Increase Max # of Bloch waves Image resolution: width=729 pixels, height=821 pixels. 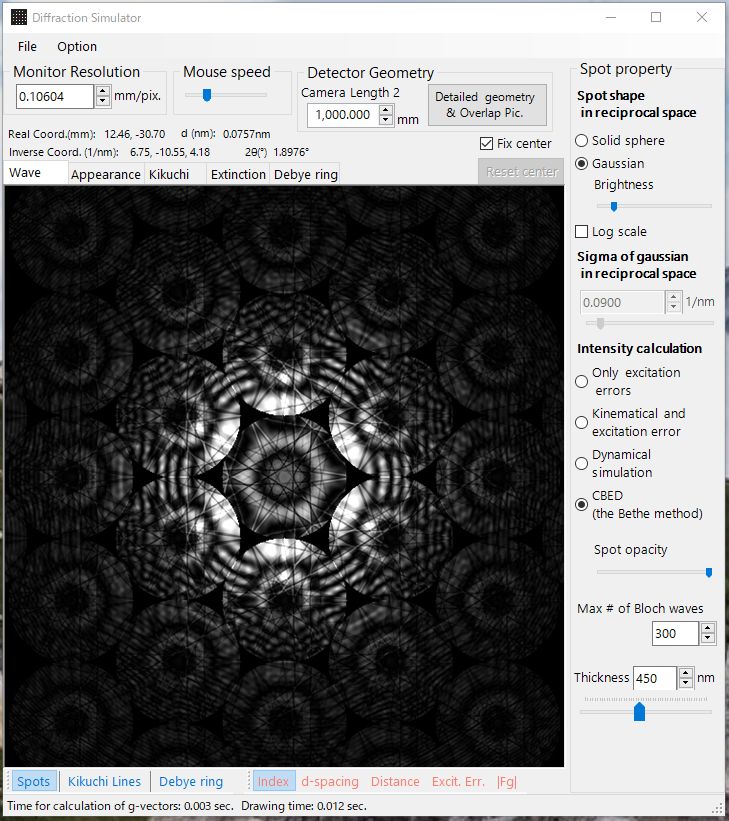[708, 628]
